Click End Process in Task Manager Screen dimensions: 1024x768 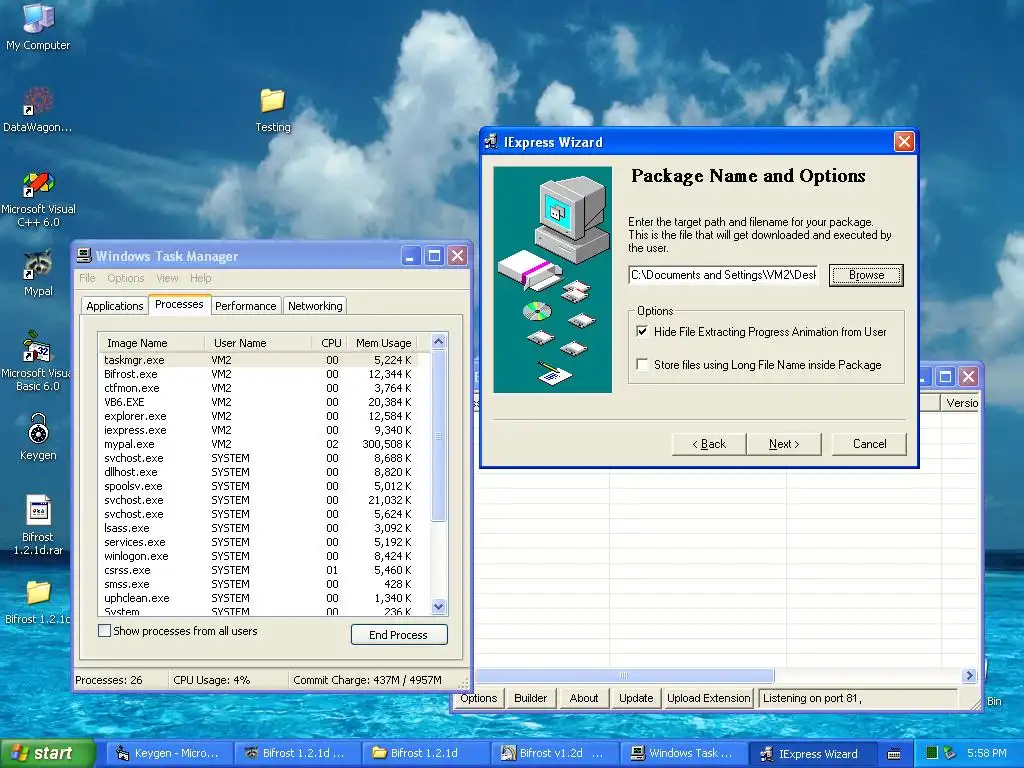click(x=398, y=635)
